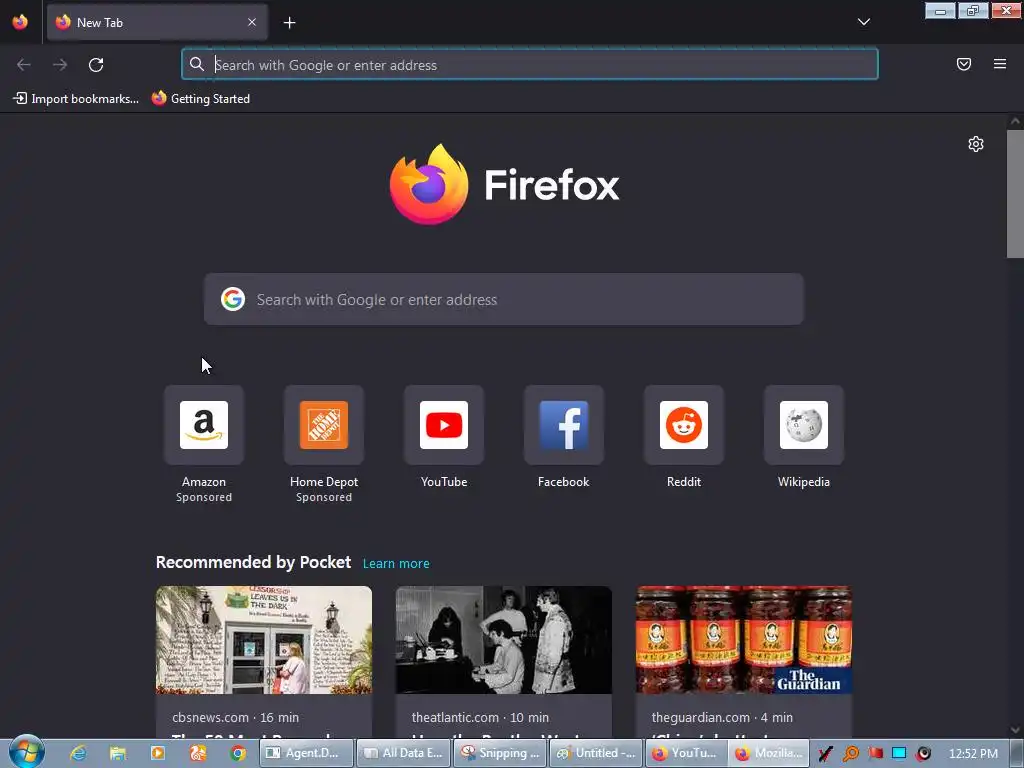Click the center Google search box
1024x768 pixels.
point(504,299)
